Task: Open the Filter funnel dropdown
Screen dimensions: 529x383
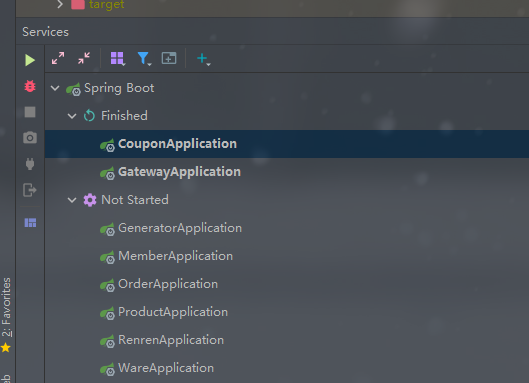Action: pos(144,58)
